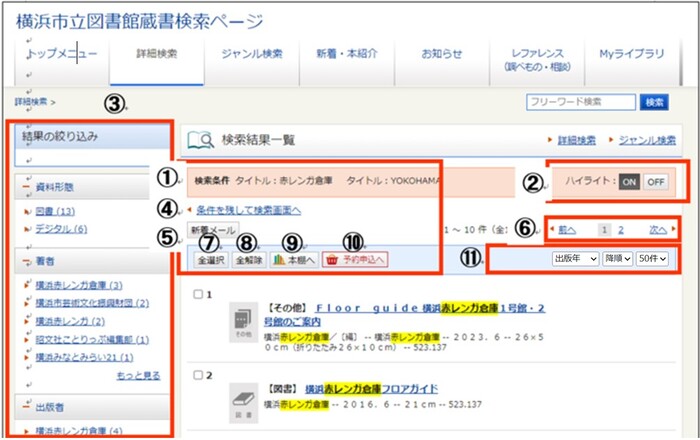Click the フリーワード検索 input field
700x440 pixels.
[x=580, y=101]
